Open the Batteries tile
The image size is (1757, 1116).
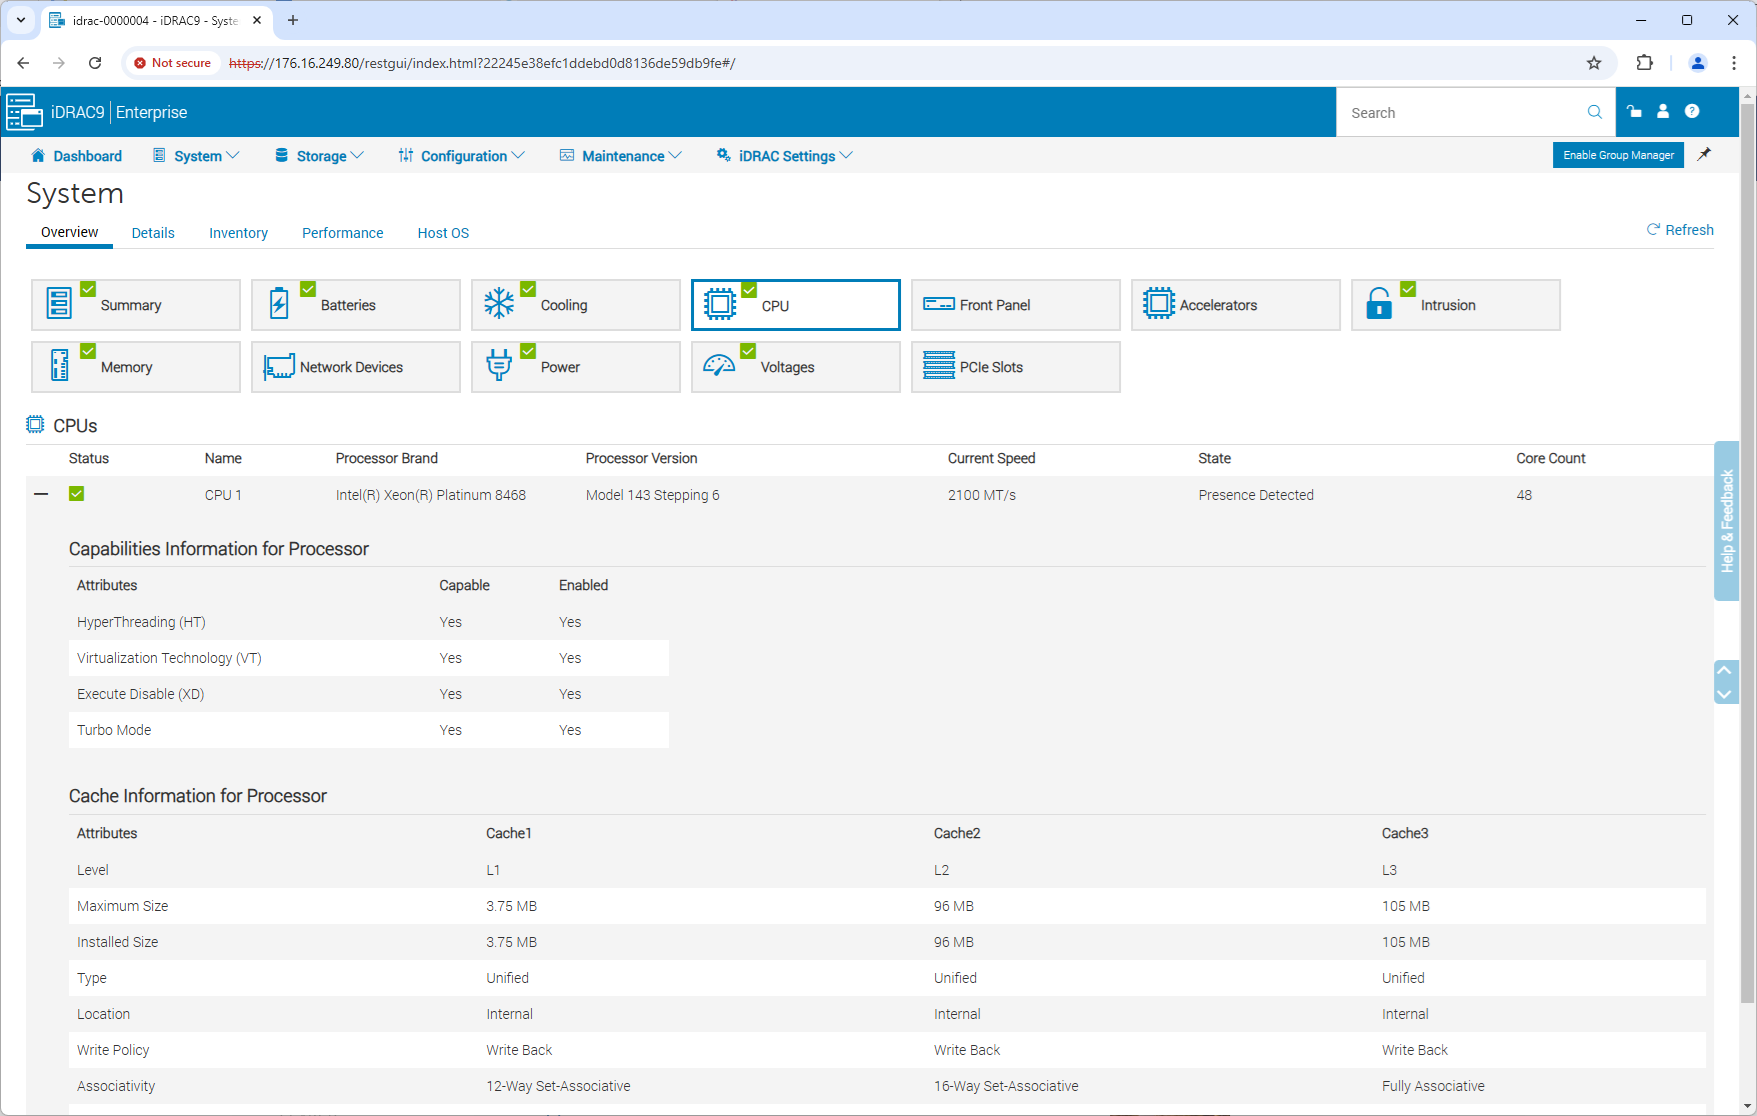point(356,305)
